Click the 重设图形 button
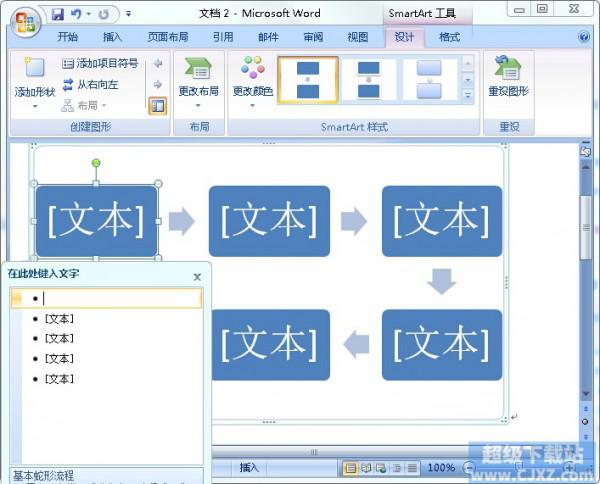600x484 pixels. click(x=509, y=77)
